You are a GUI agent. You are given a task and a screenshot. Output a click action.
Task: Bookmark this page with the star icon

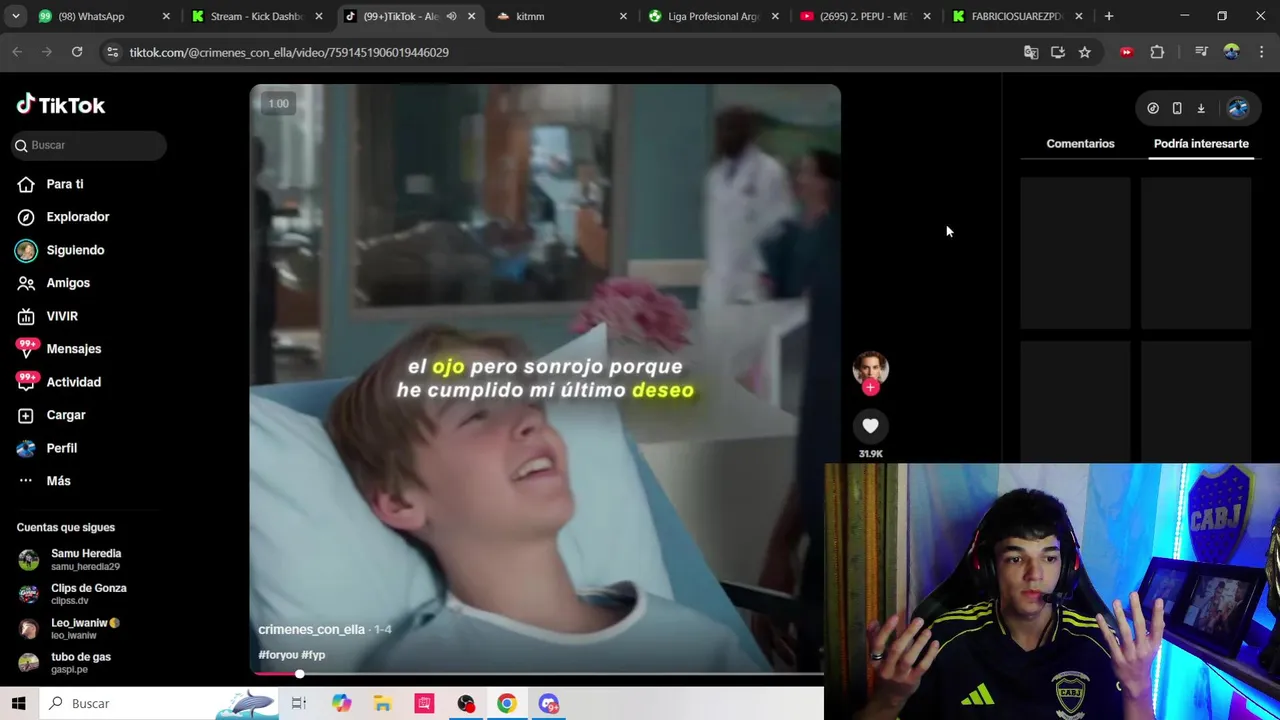1085,52
